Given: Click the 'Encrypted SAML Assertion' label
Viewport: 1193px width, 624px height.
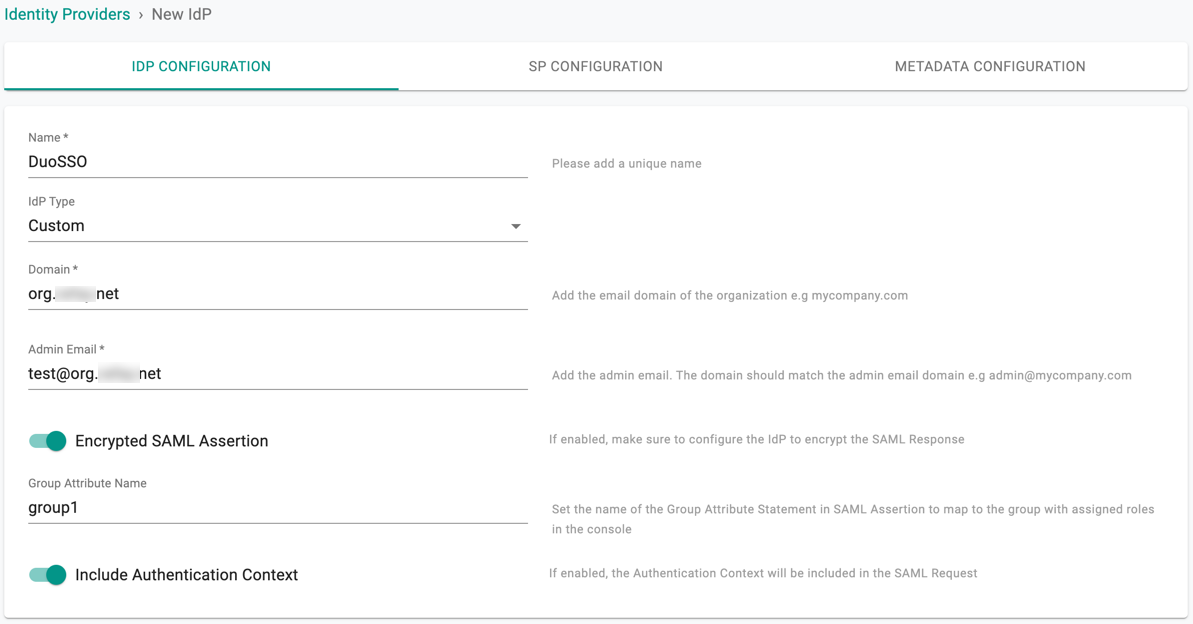Looking at the screenshot, I should 172,441.
